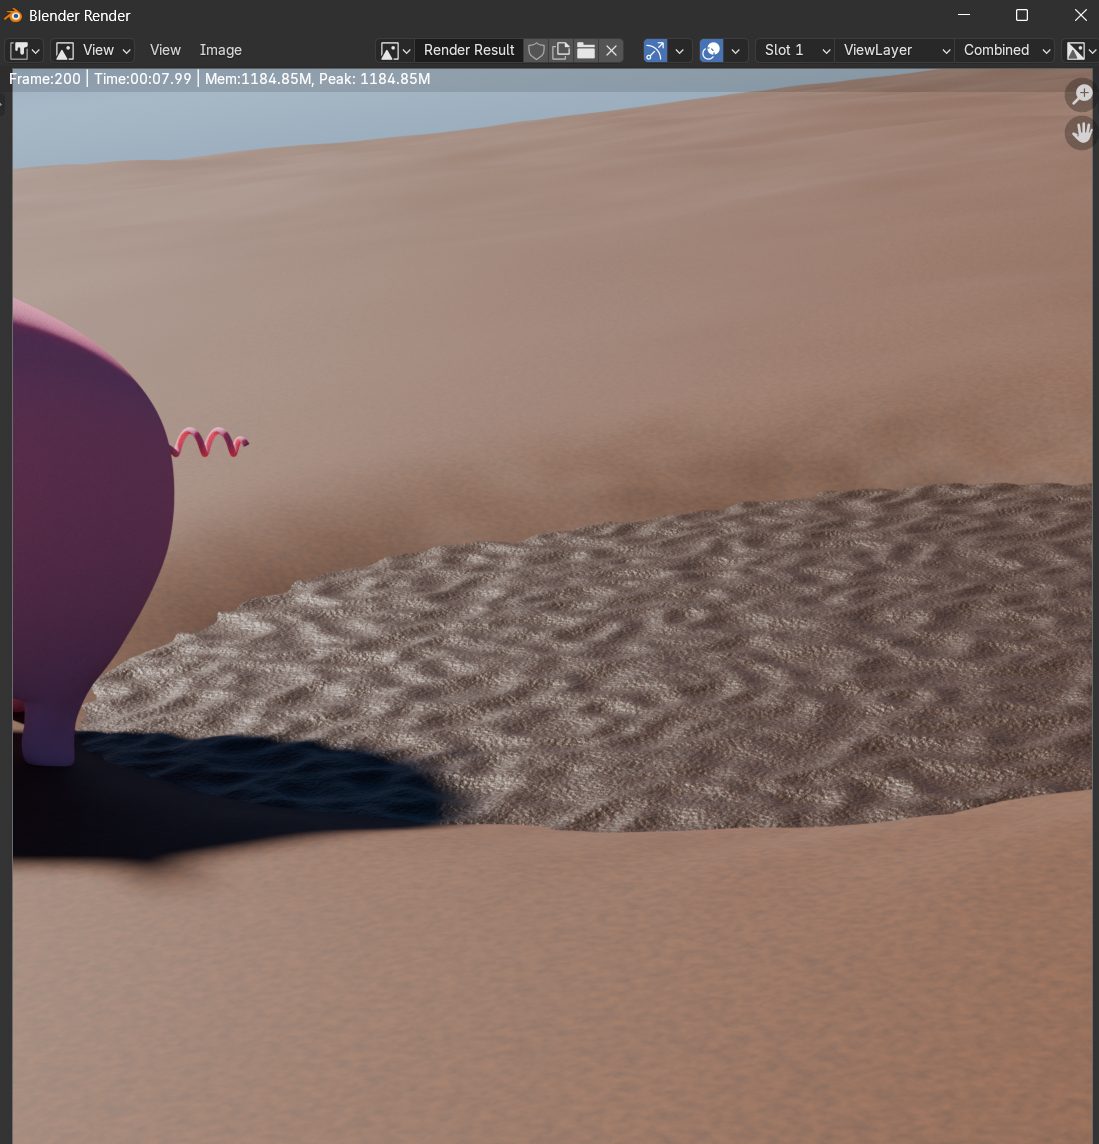Maximize the Blender Render window

click(1022, 15)
